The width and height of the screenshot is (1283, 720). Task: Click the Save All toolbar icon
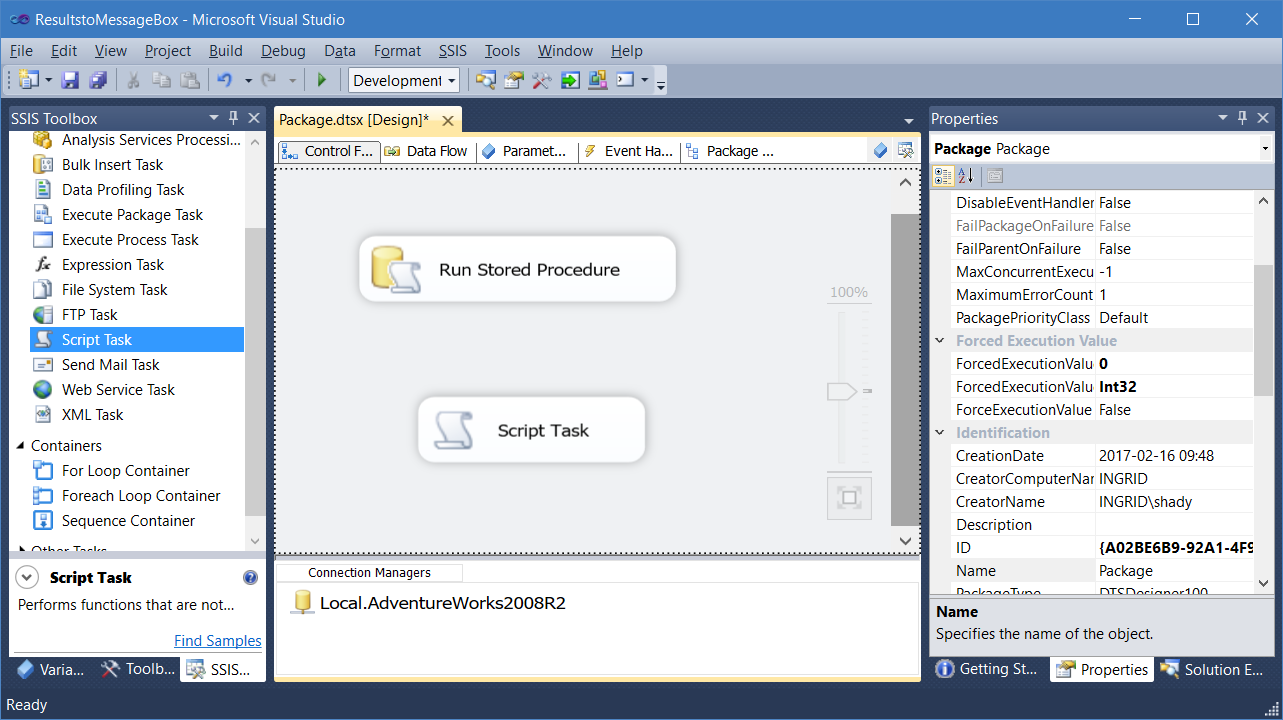98,81
